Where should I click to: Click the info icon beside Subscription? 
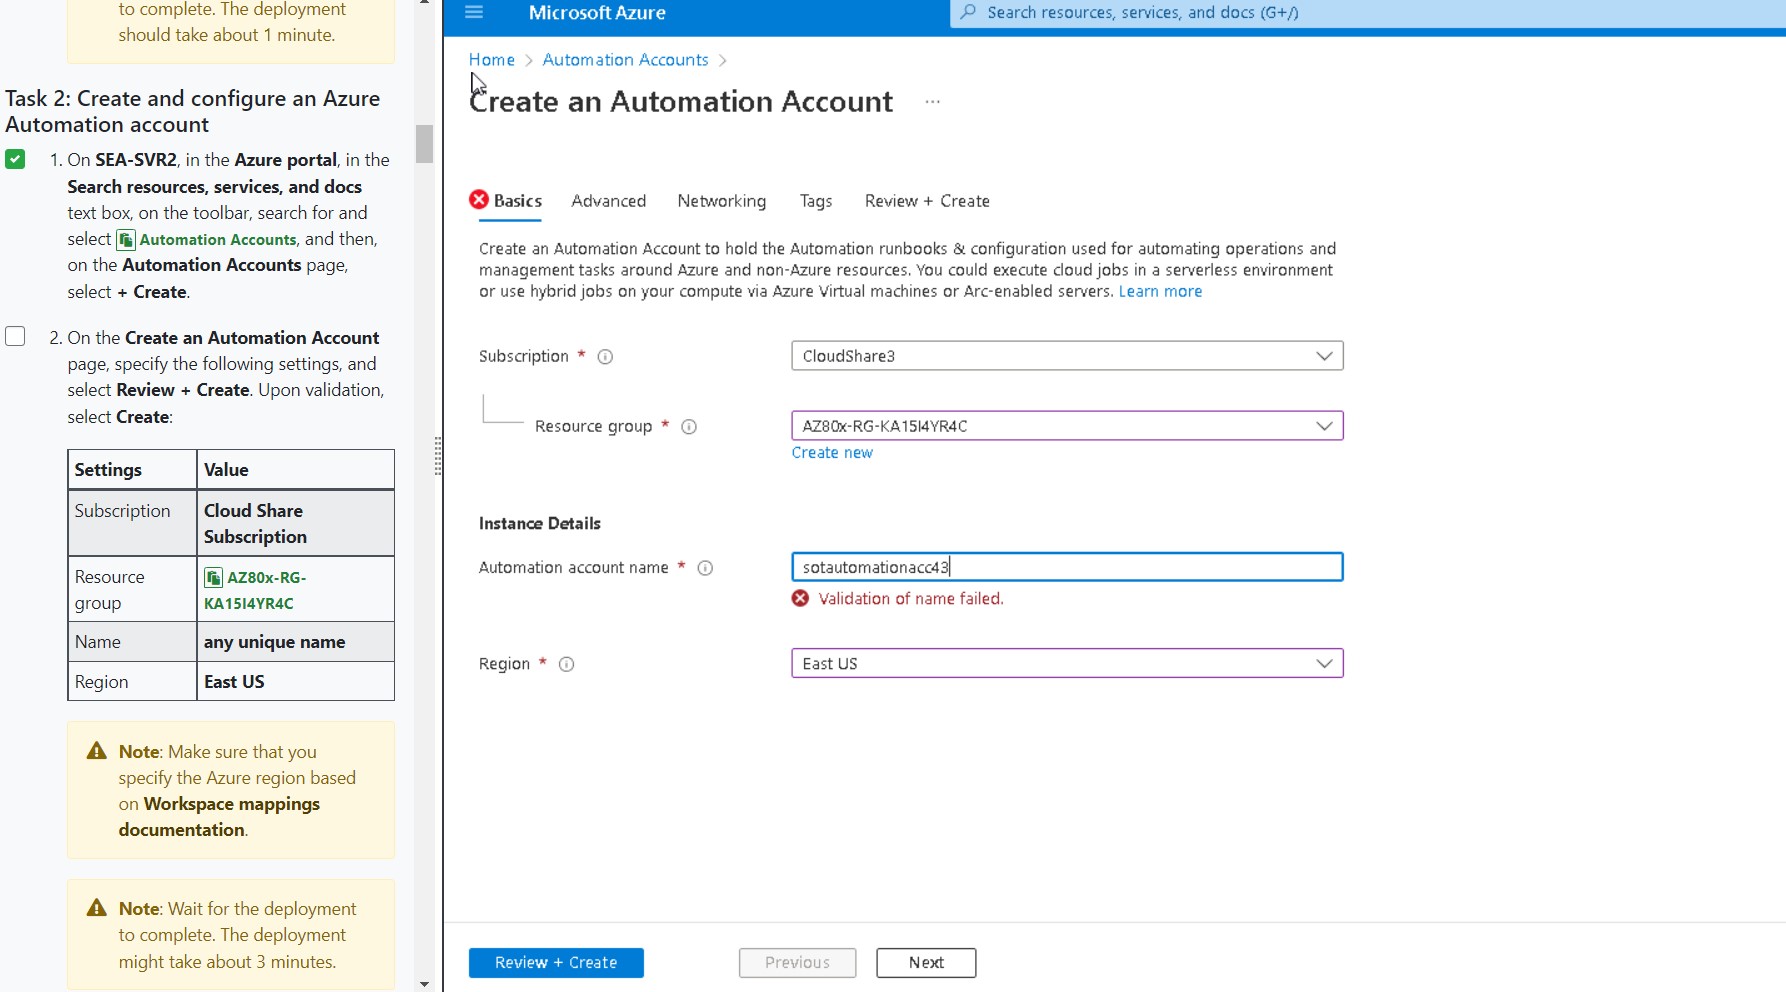tap(606, 356)
